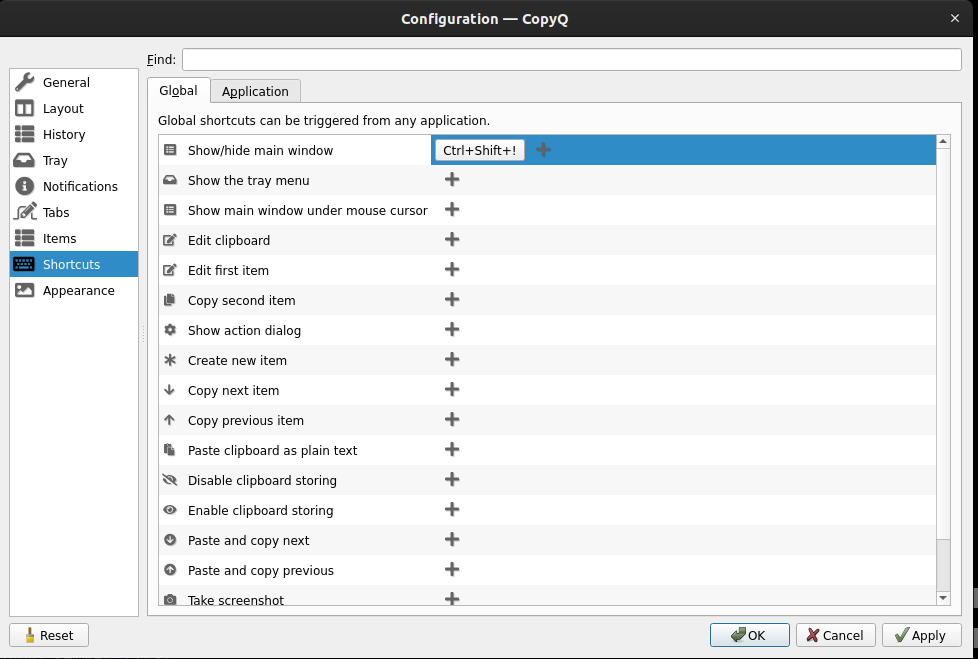Image resolution: width=978 pixels, height=659 pixels.
Task: Add shortcut for Take screenshot
Action: (452, 598)
